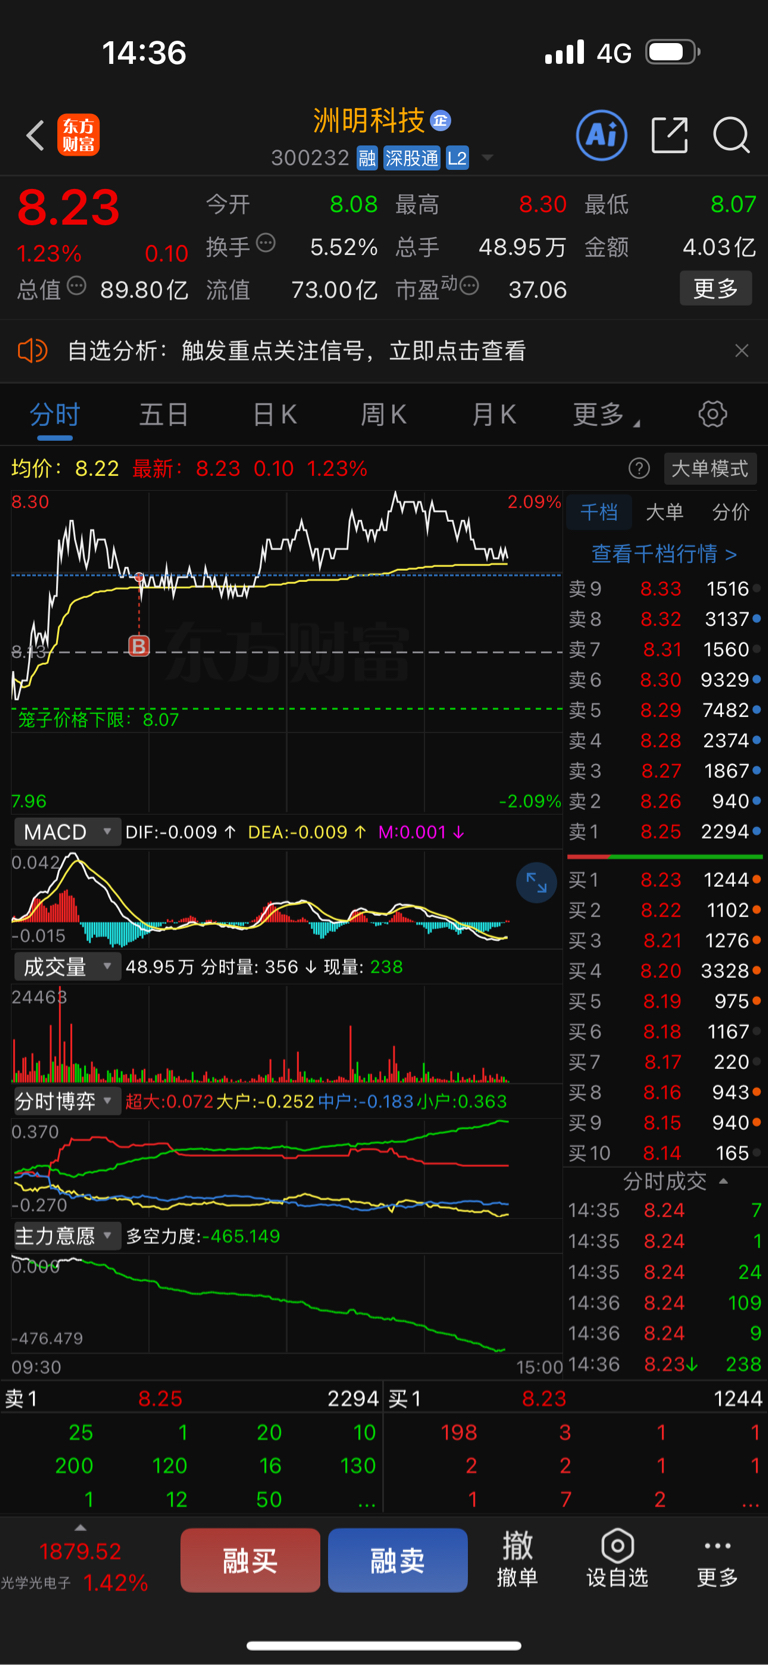Switch to the 五日 tab
This screenshot has height=1665, width=768.
click(x=164, y=415)
